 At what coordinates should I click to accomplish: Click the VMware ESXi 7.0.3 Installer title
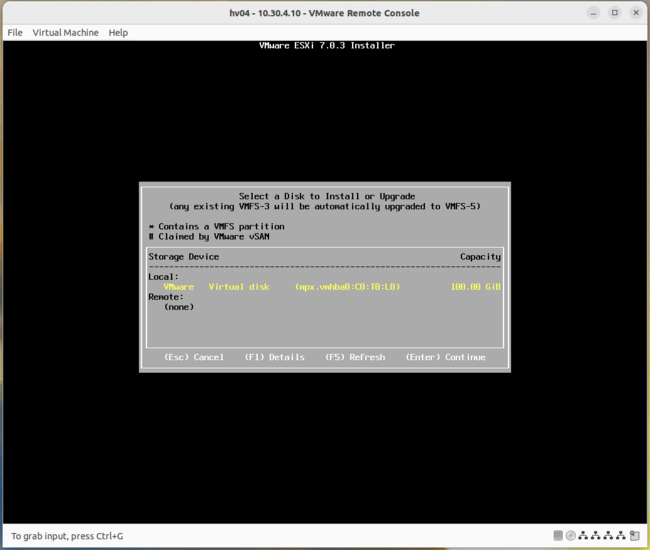pyautogui.click(x=327, y=45)
